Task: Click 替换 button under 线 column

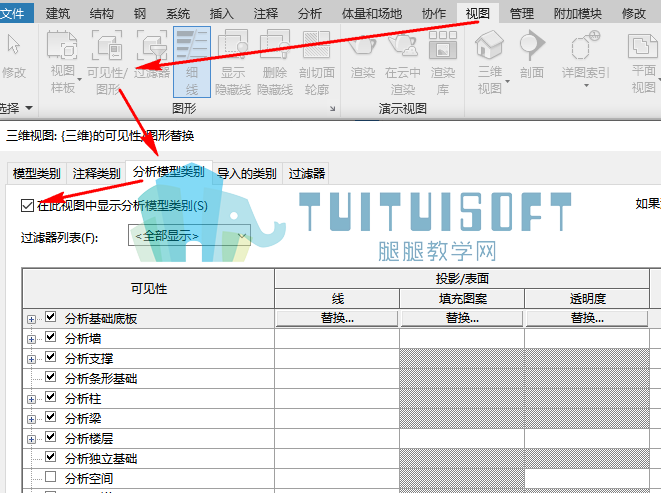Action: pyautogui.click(x=337, y=318)
